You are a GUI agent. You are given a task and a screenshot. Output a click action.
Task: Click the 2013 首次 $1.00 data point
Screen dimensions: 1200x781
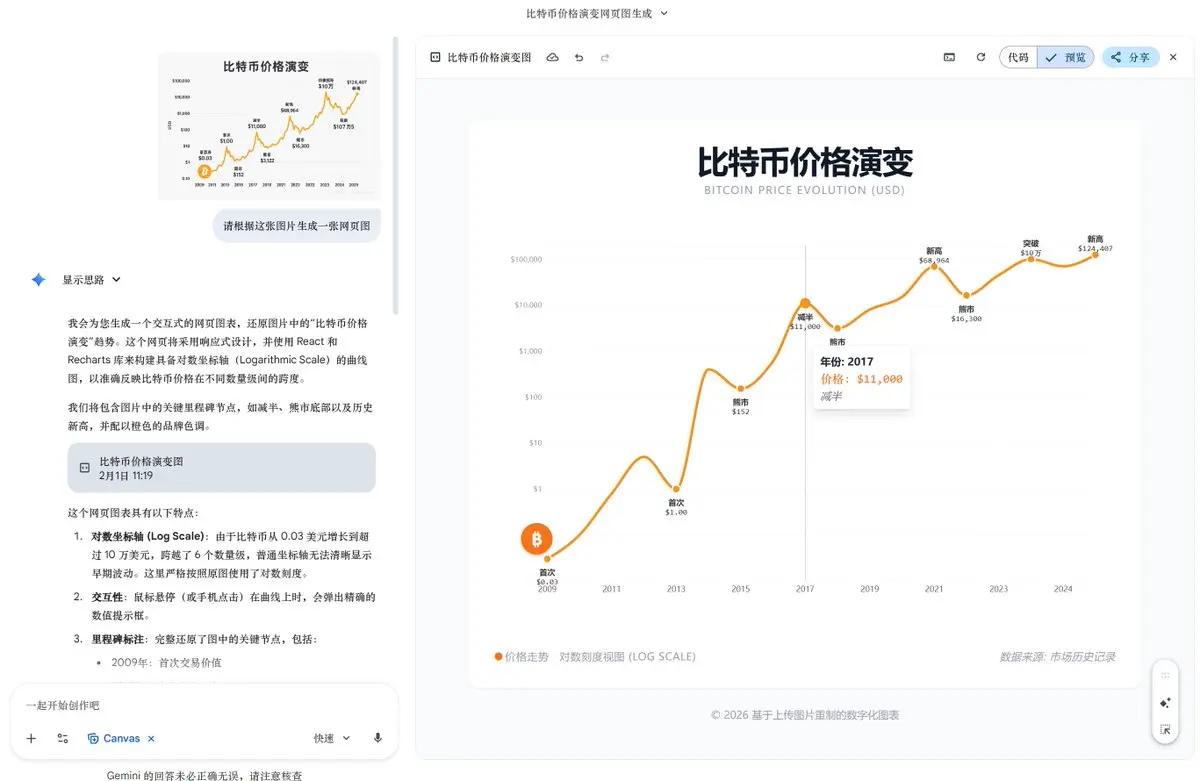coord(676,490)
